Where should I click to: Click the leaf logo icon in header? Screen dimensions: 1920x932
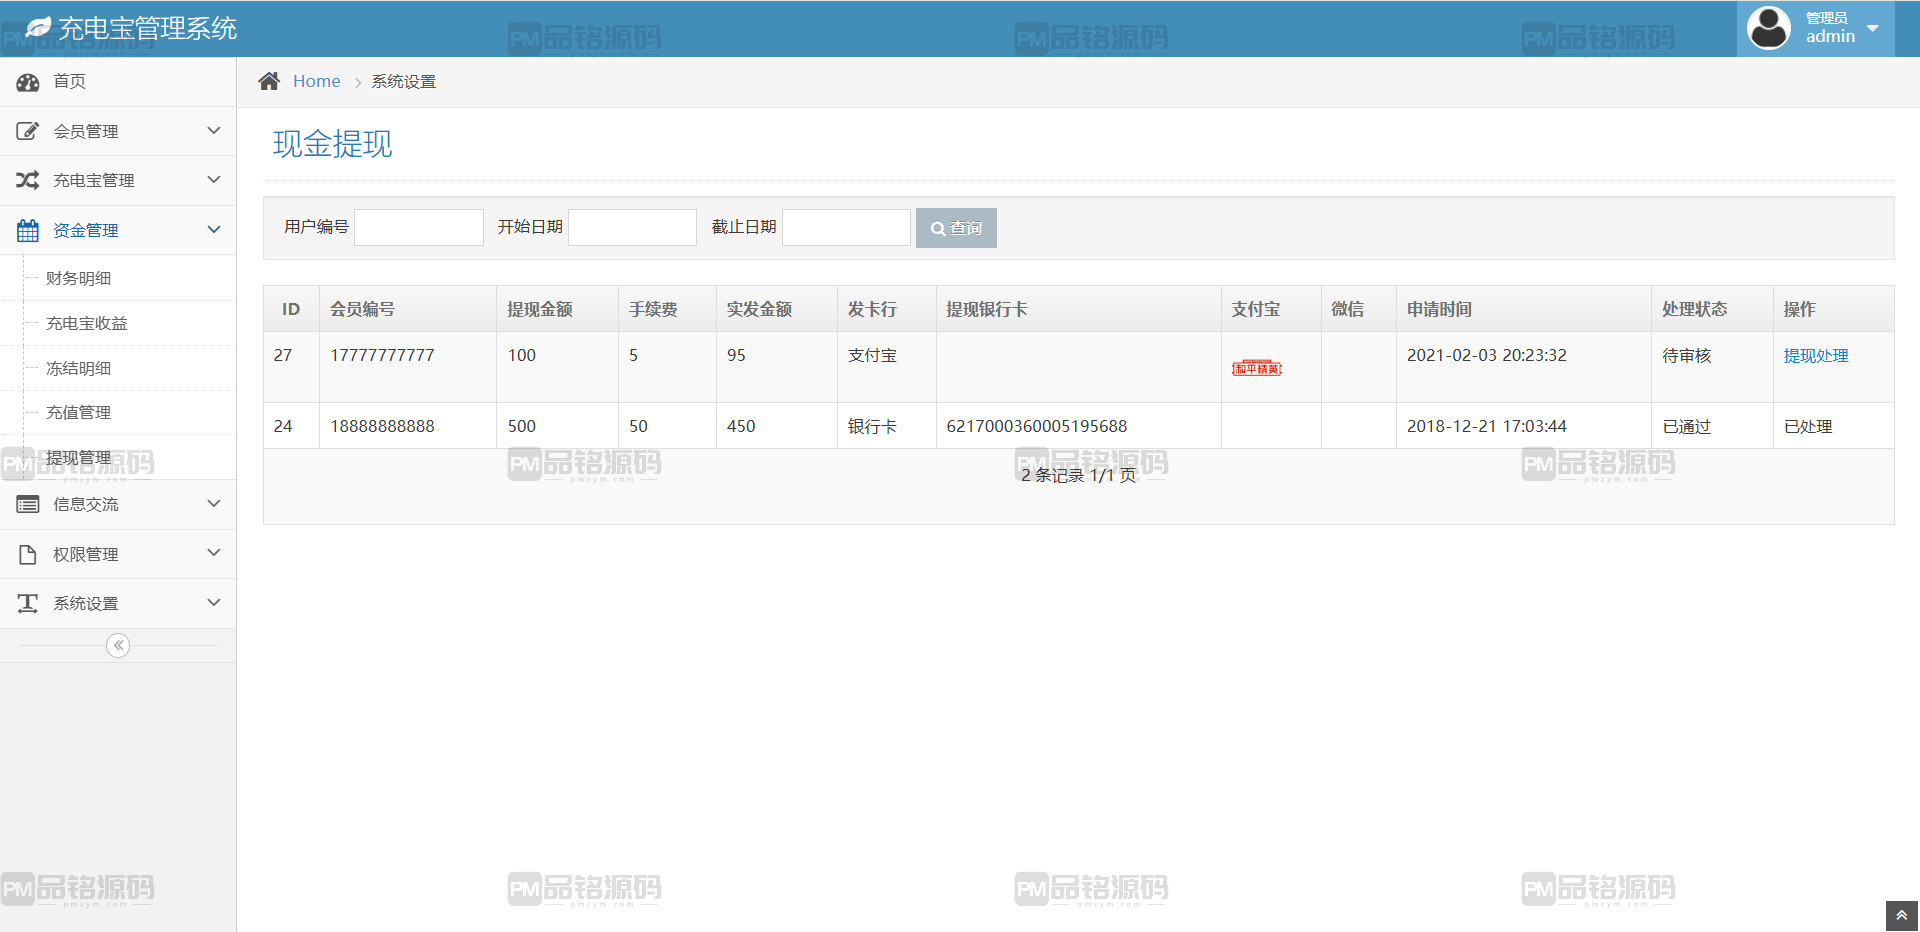click(x=38, y=28)
